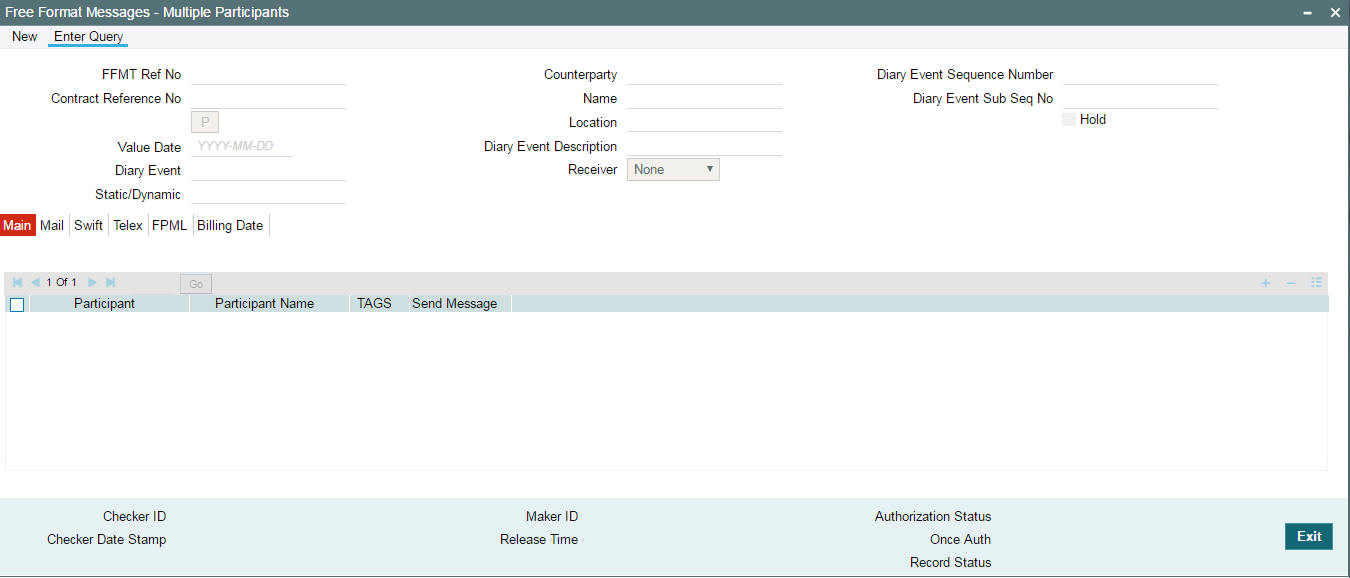The image size is (1350, 578).
Task: Click New in the menu bar
Action: point(25,37)
